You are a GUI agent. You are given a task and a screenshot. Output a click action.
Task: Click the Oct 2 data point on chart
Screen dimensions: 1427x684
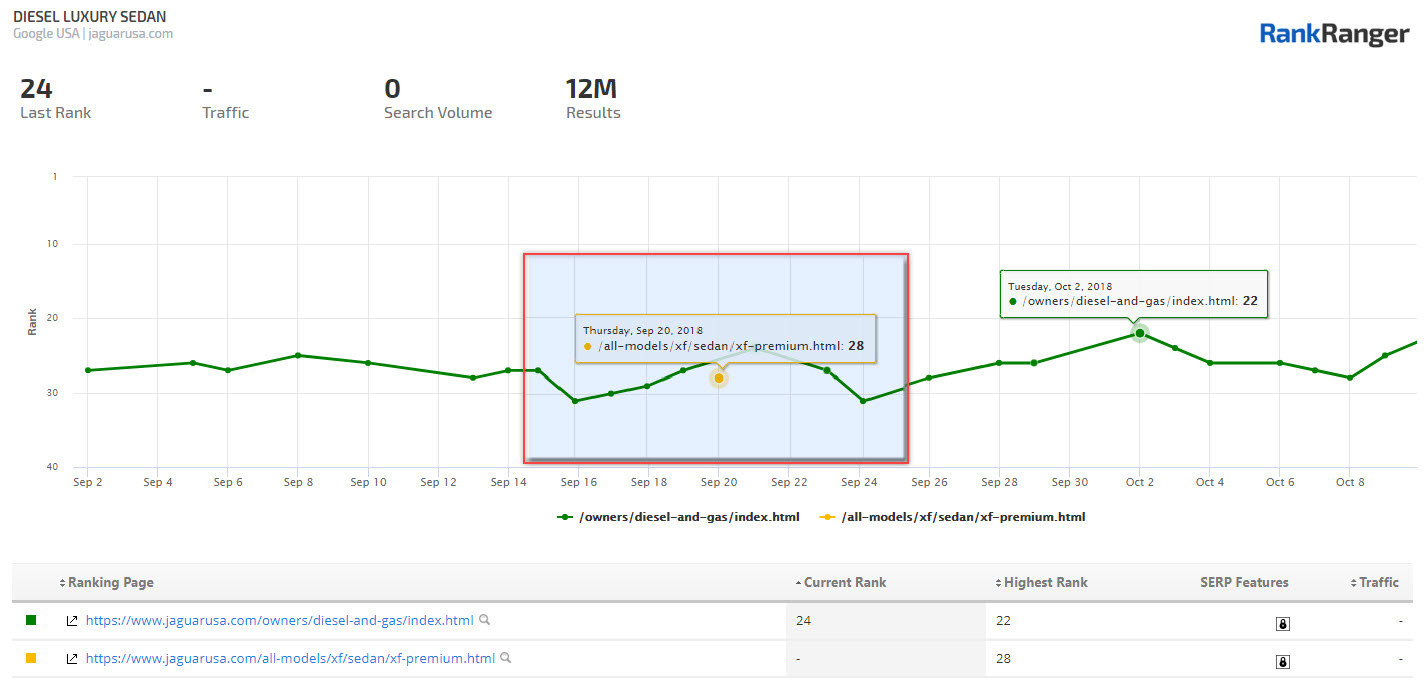[x=1140, y=333]
